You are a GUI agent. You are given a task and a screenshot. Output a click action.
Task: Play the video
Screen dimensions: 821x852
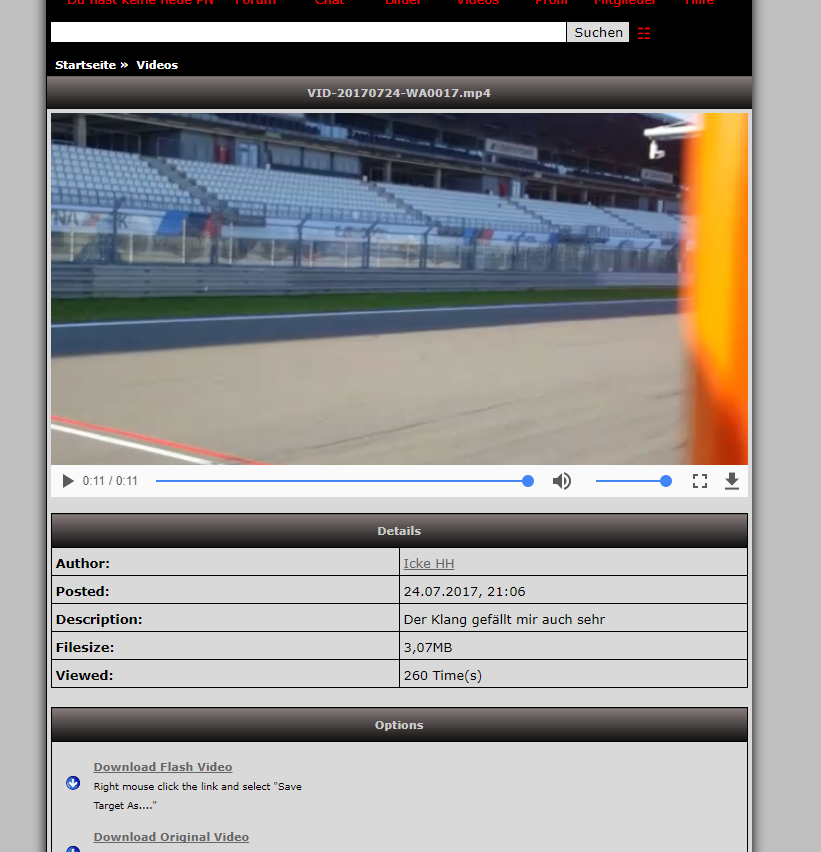pos(68,481)
